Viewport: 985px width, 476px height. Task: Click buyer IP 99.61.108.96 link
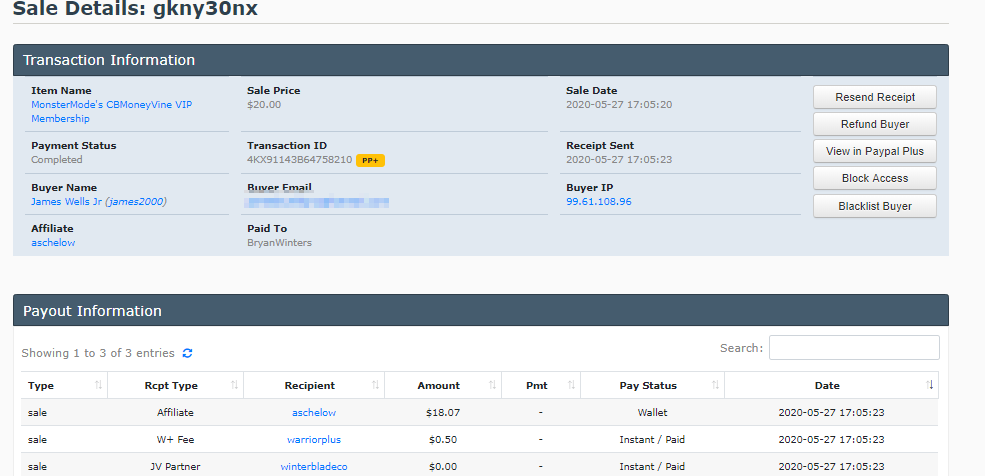pos(599,202)
